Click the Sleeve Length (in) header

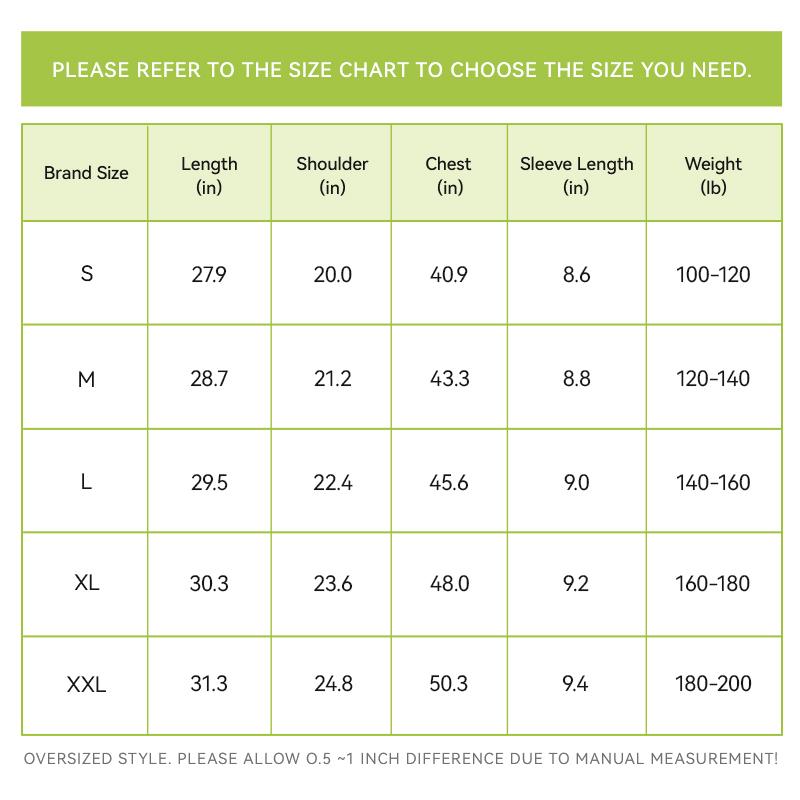click(576, 174)
